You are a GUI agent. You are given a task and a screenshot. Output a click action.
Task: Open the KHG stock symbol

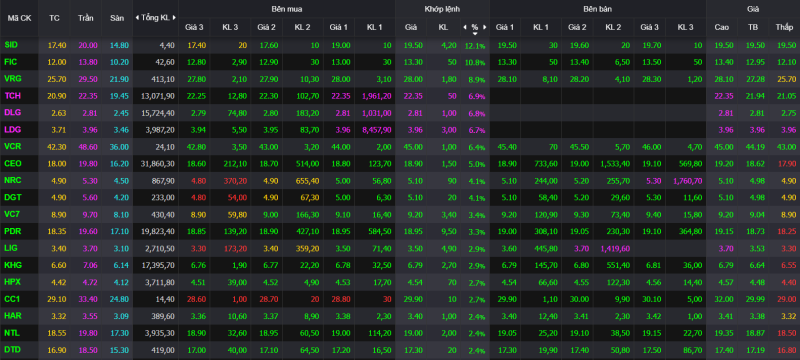(12, 265)
